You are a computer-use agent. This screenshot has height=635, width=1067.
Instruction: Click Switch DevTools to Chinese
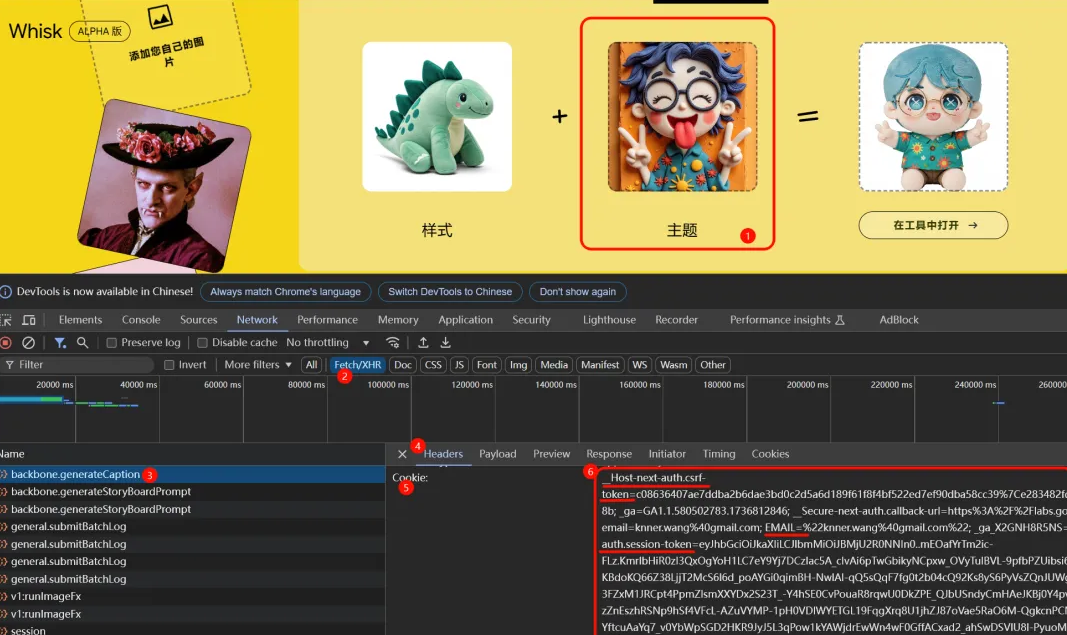tap(449, 291)
